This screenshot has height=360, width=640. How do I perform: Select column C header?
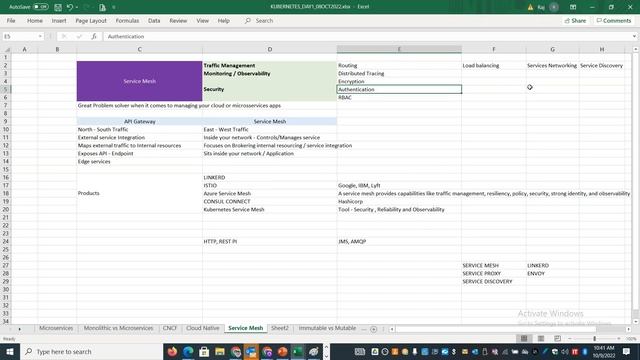(x=139, y=49)
